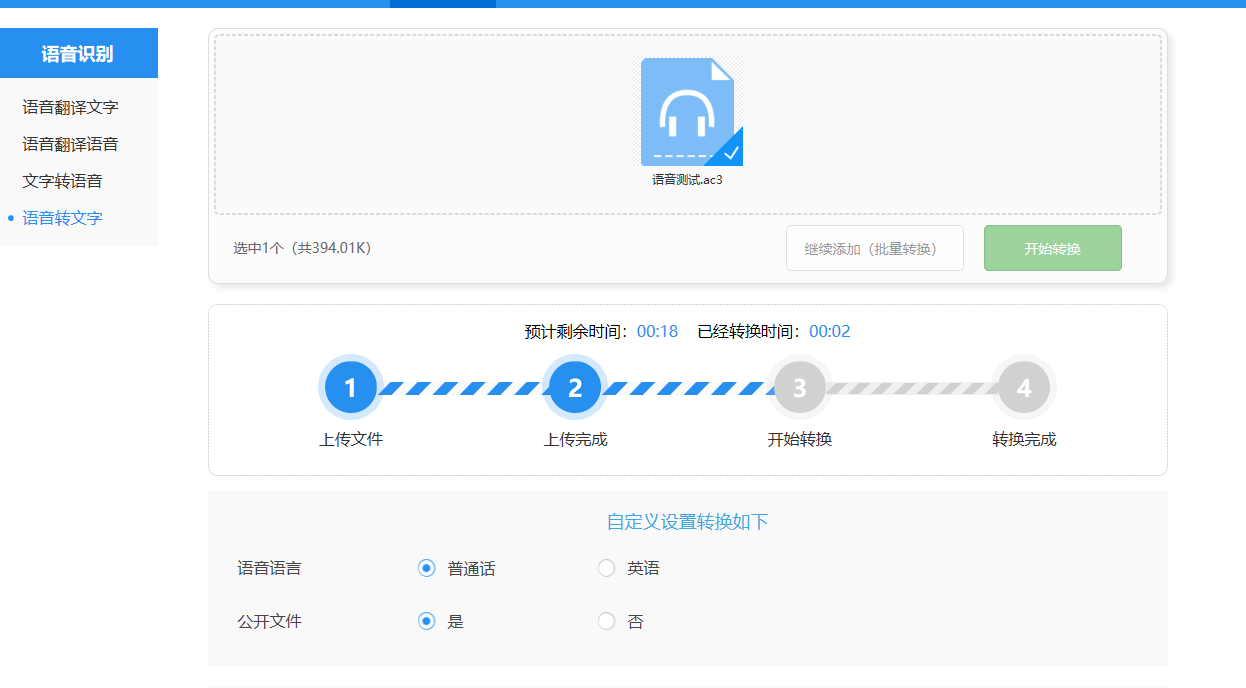Choose 否 for 公开文件
Screen dimensions: 1246x688
[606, 621]
